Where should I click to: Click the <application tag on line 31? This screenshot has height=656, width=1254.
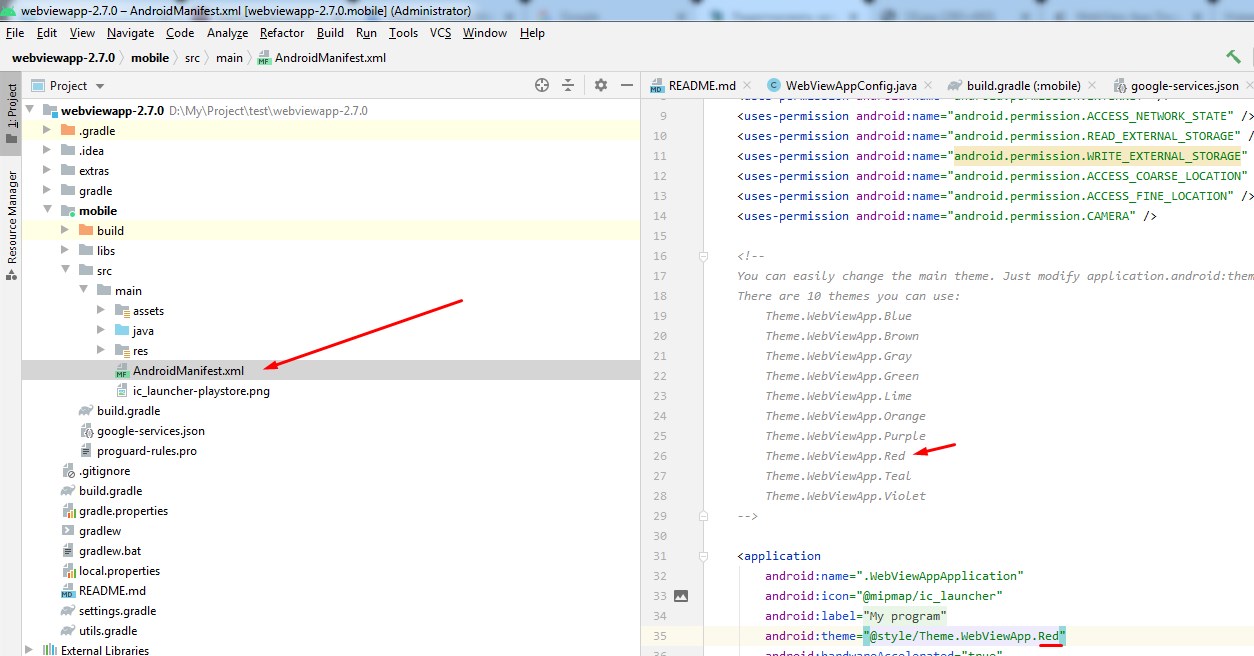point(779,556)
